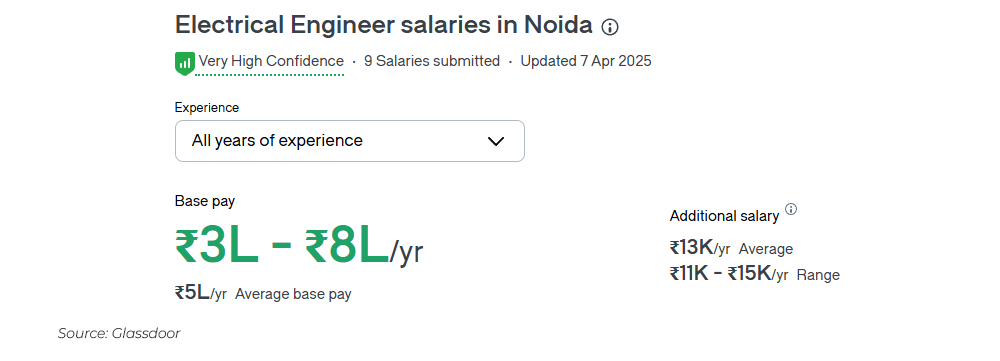The height and width of the screenshot is (361, 1000).
Task: Click the 'Very High Confidence' underlined link
Action: (271, 61)
